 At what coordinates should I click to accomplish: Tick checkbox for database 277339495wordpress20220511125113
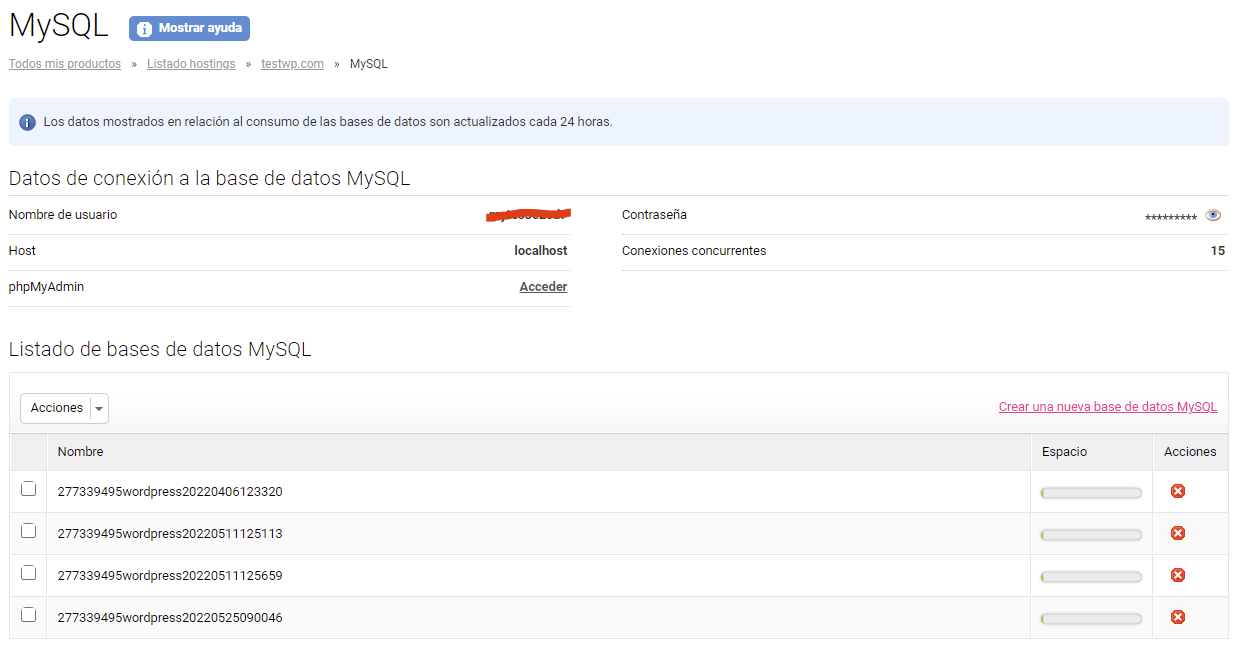(x=28, y=531)
